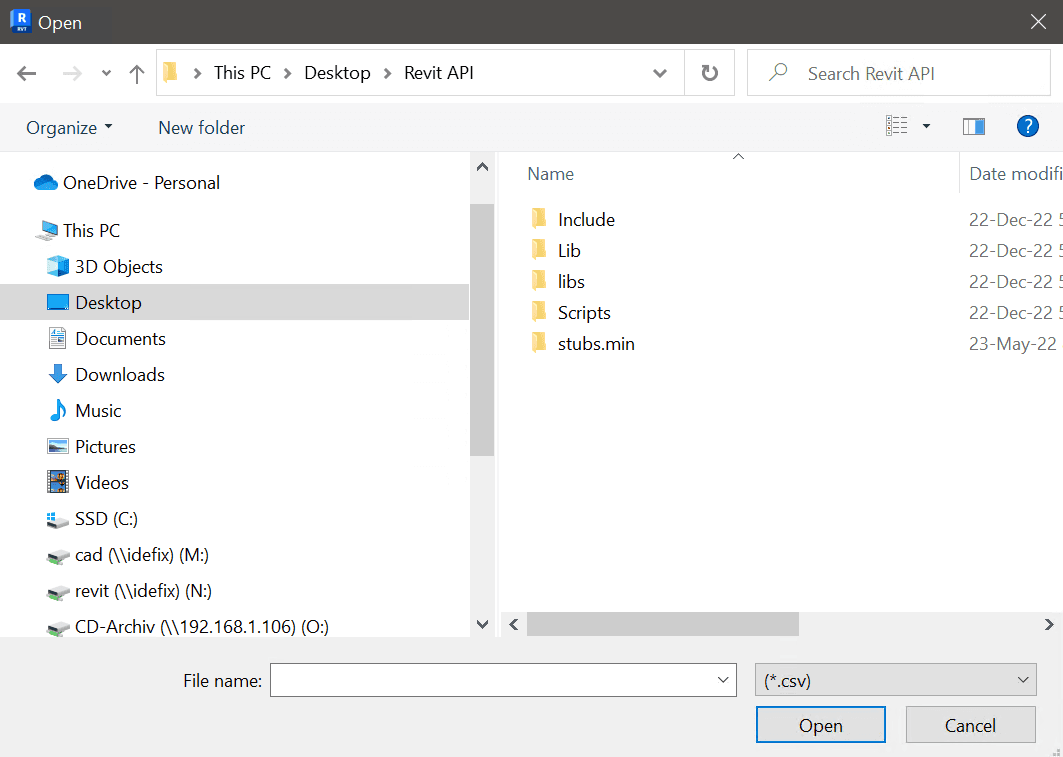Open Music in the navigation pane
Image resolution: width=1063 pixels, height=757 pixels.
(x=98, y=410)
